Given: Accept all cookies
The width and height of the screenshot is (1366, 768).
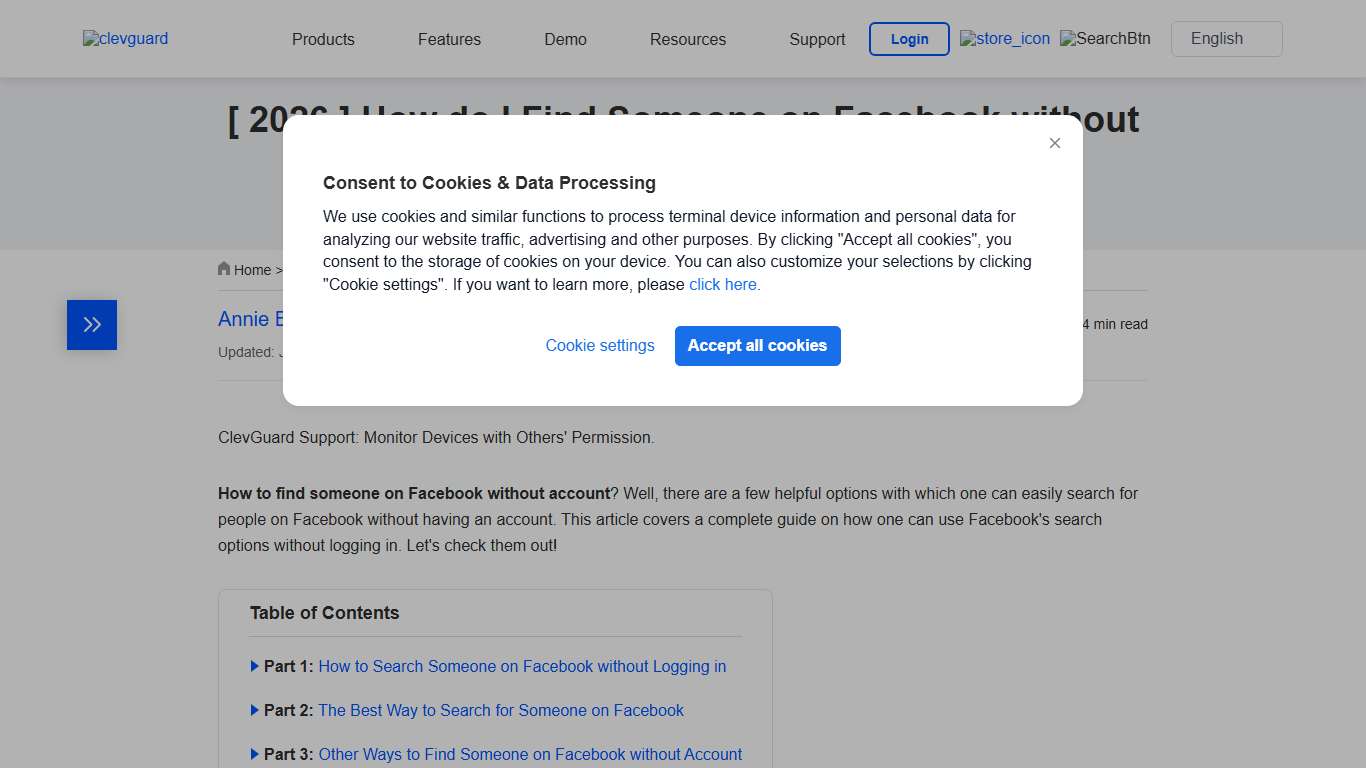Looking at the screenshot, I should pos(757,345).
